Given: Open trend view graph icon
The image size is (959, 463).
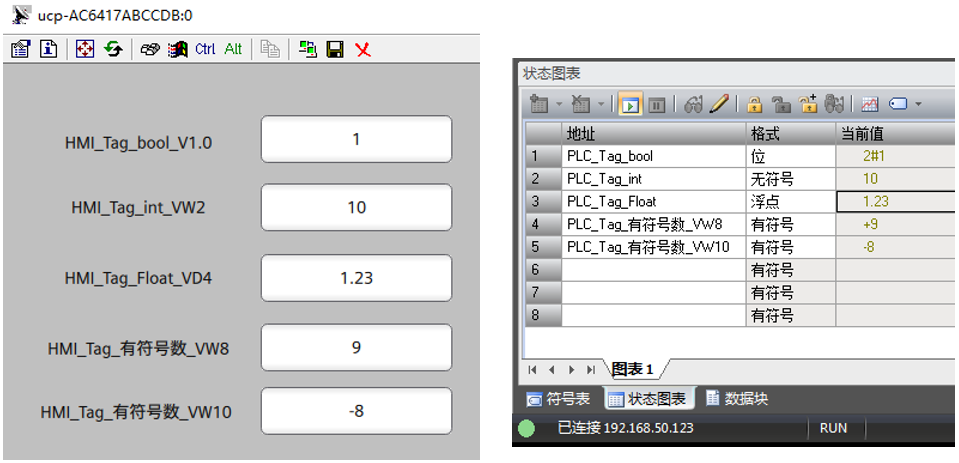Looking at the screenshot, I should (x=870, y=105).
